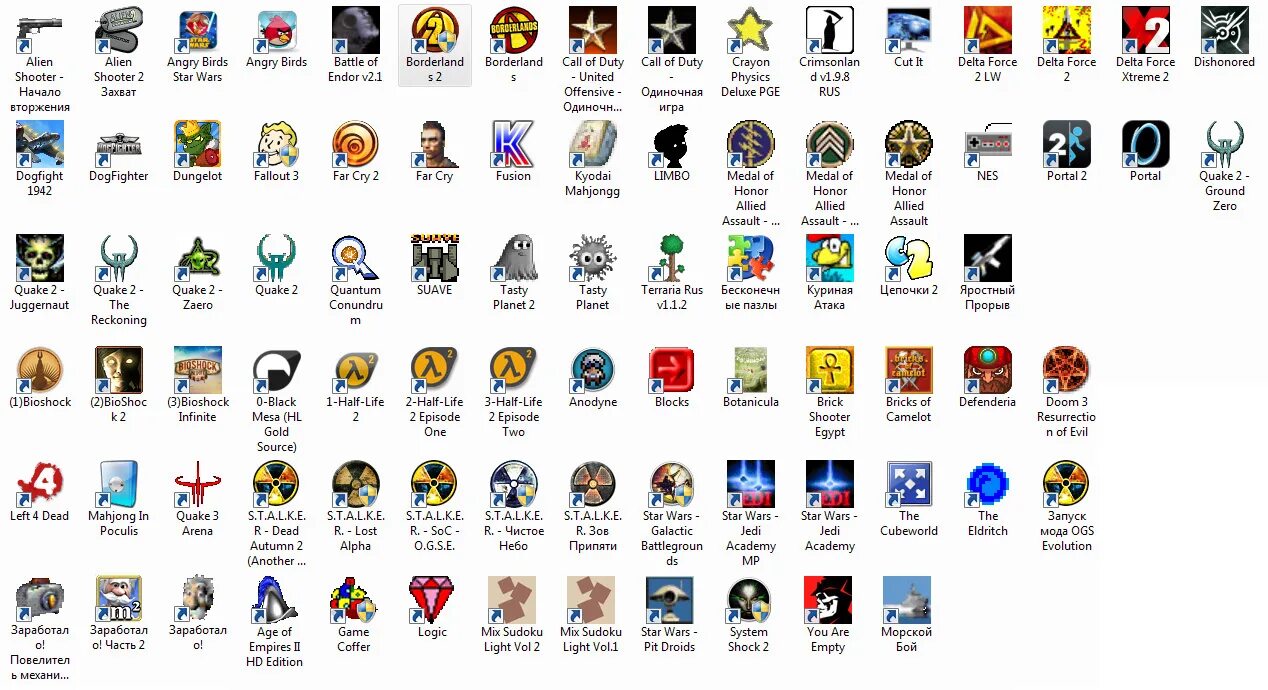Image resolution: width=1268 pixels, height=690 pixels.
Task: Launch the Delta Force Xtreme 2 shortcut
Action: pos(1145,30)
